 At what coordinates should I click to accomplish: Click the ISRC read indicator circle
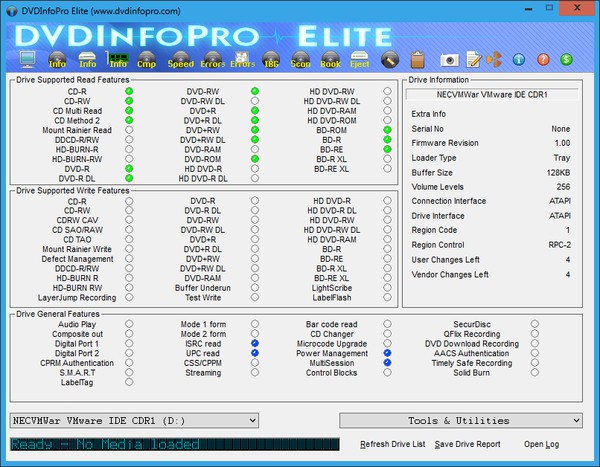pos(255,343)
